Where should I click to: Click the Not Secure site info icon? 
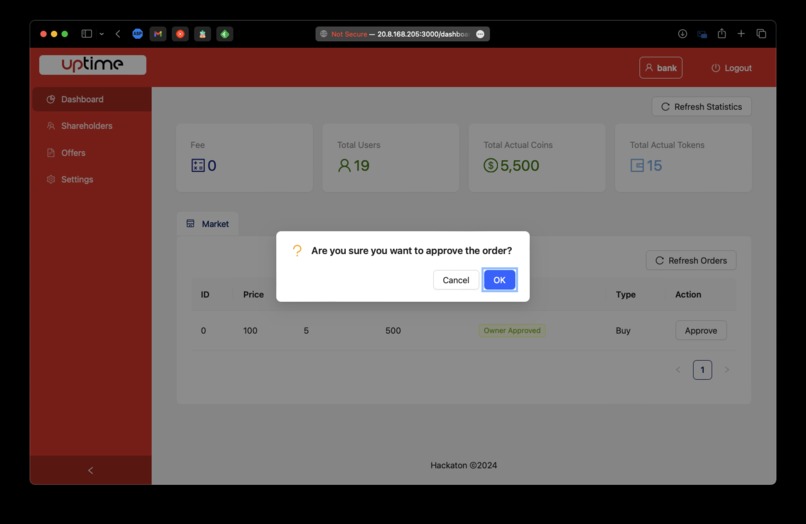pos(323,34)
